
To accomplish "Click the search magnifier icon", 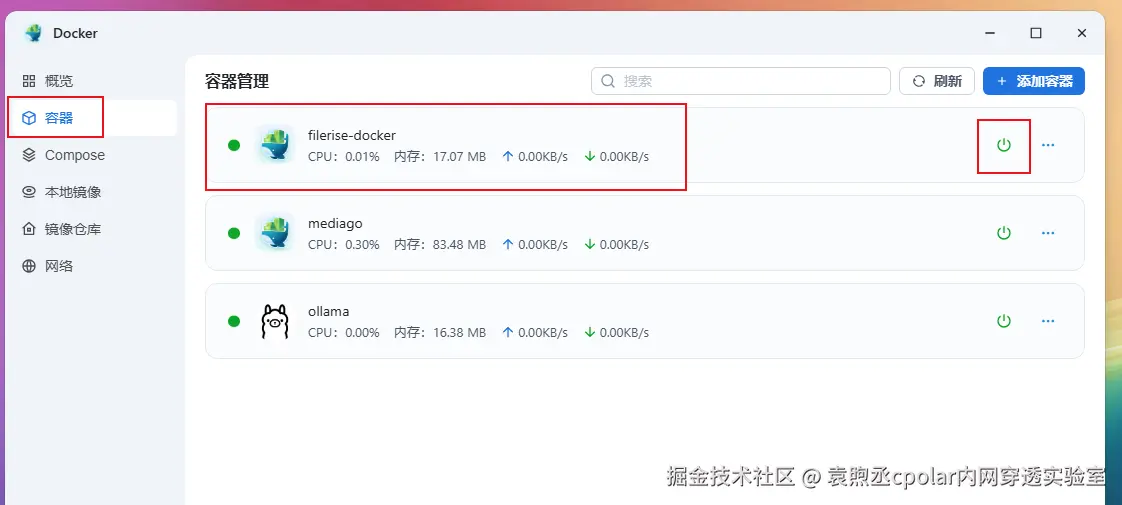I will tap(608, 81).
